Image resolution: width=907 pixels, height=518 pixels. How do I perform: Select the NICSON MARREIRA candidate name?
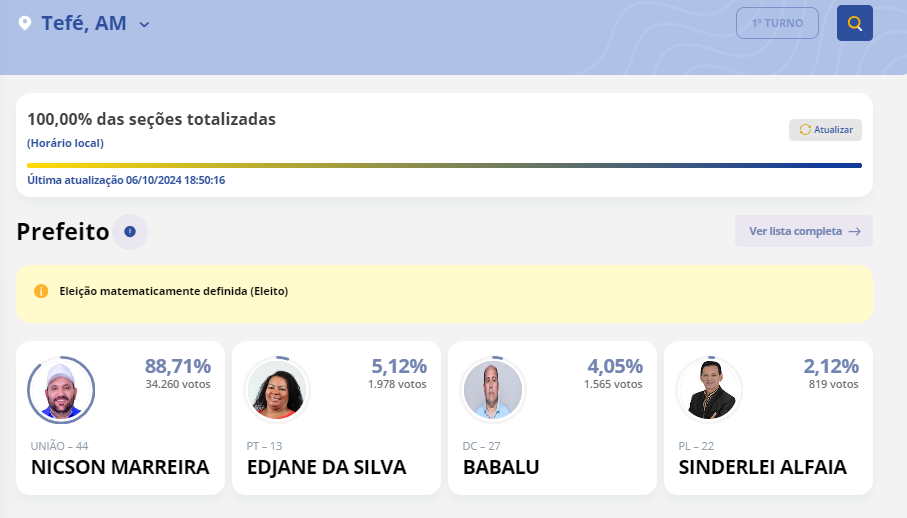pyautogui.click(x=120, y=467)
